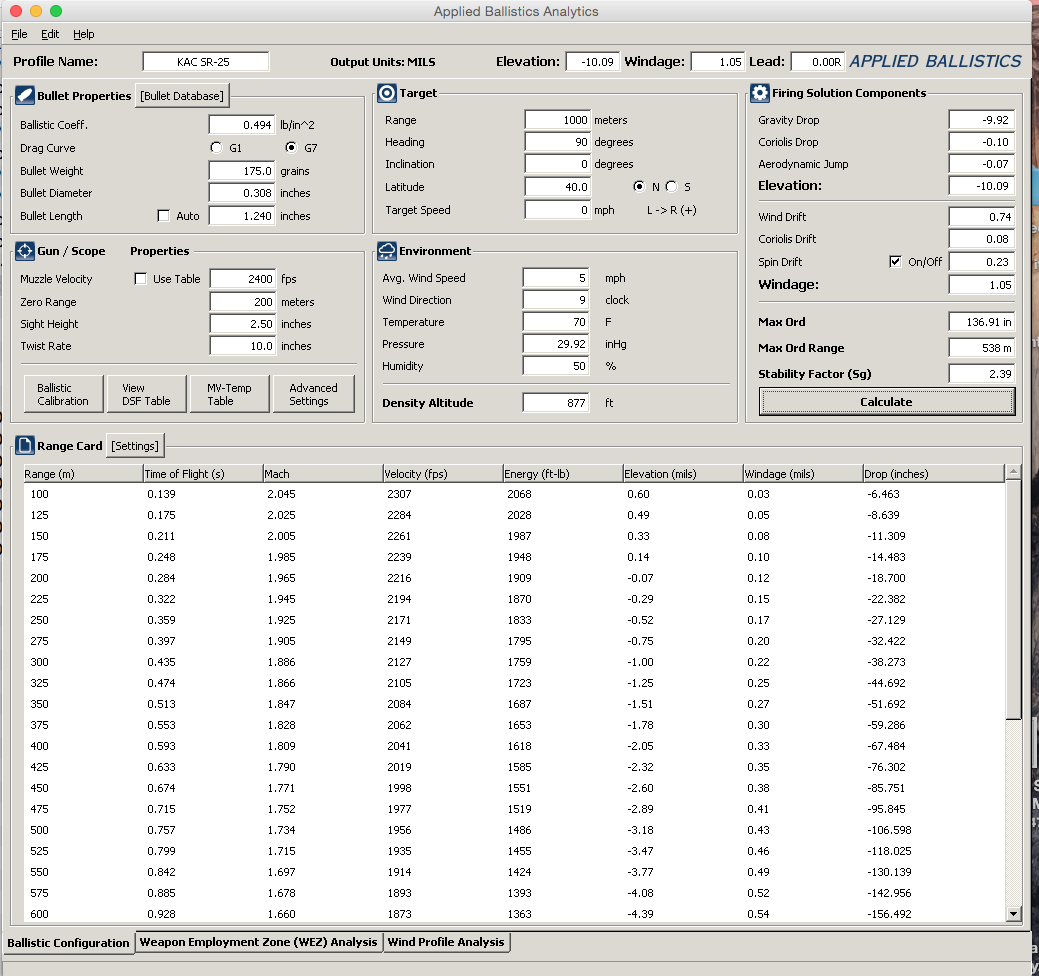
Task: Select the G1 drag curve option
Action: tap(216, 147)
